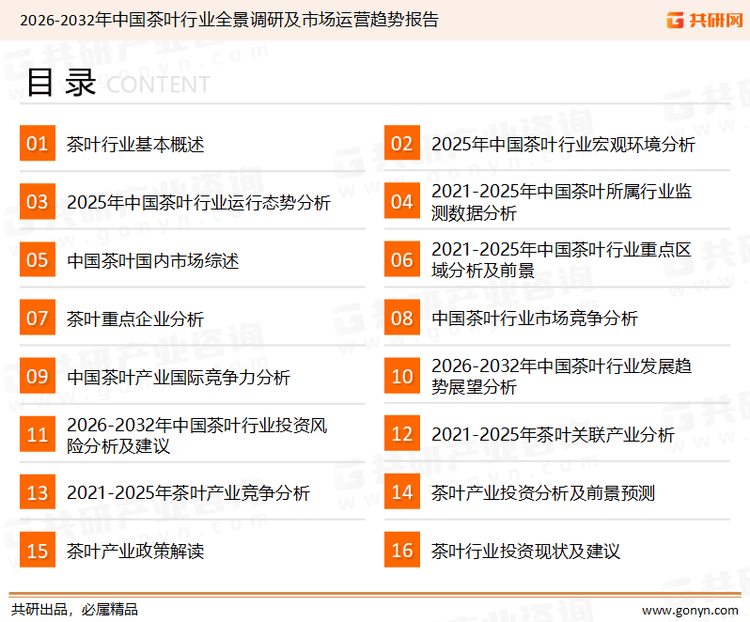The image size is (750, 622).
Task: Click the orange 10 number badge
Action: click(x=401, y=376)
